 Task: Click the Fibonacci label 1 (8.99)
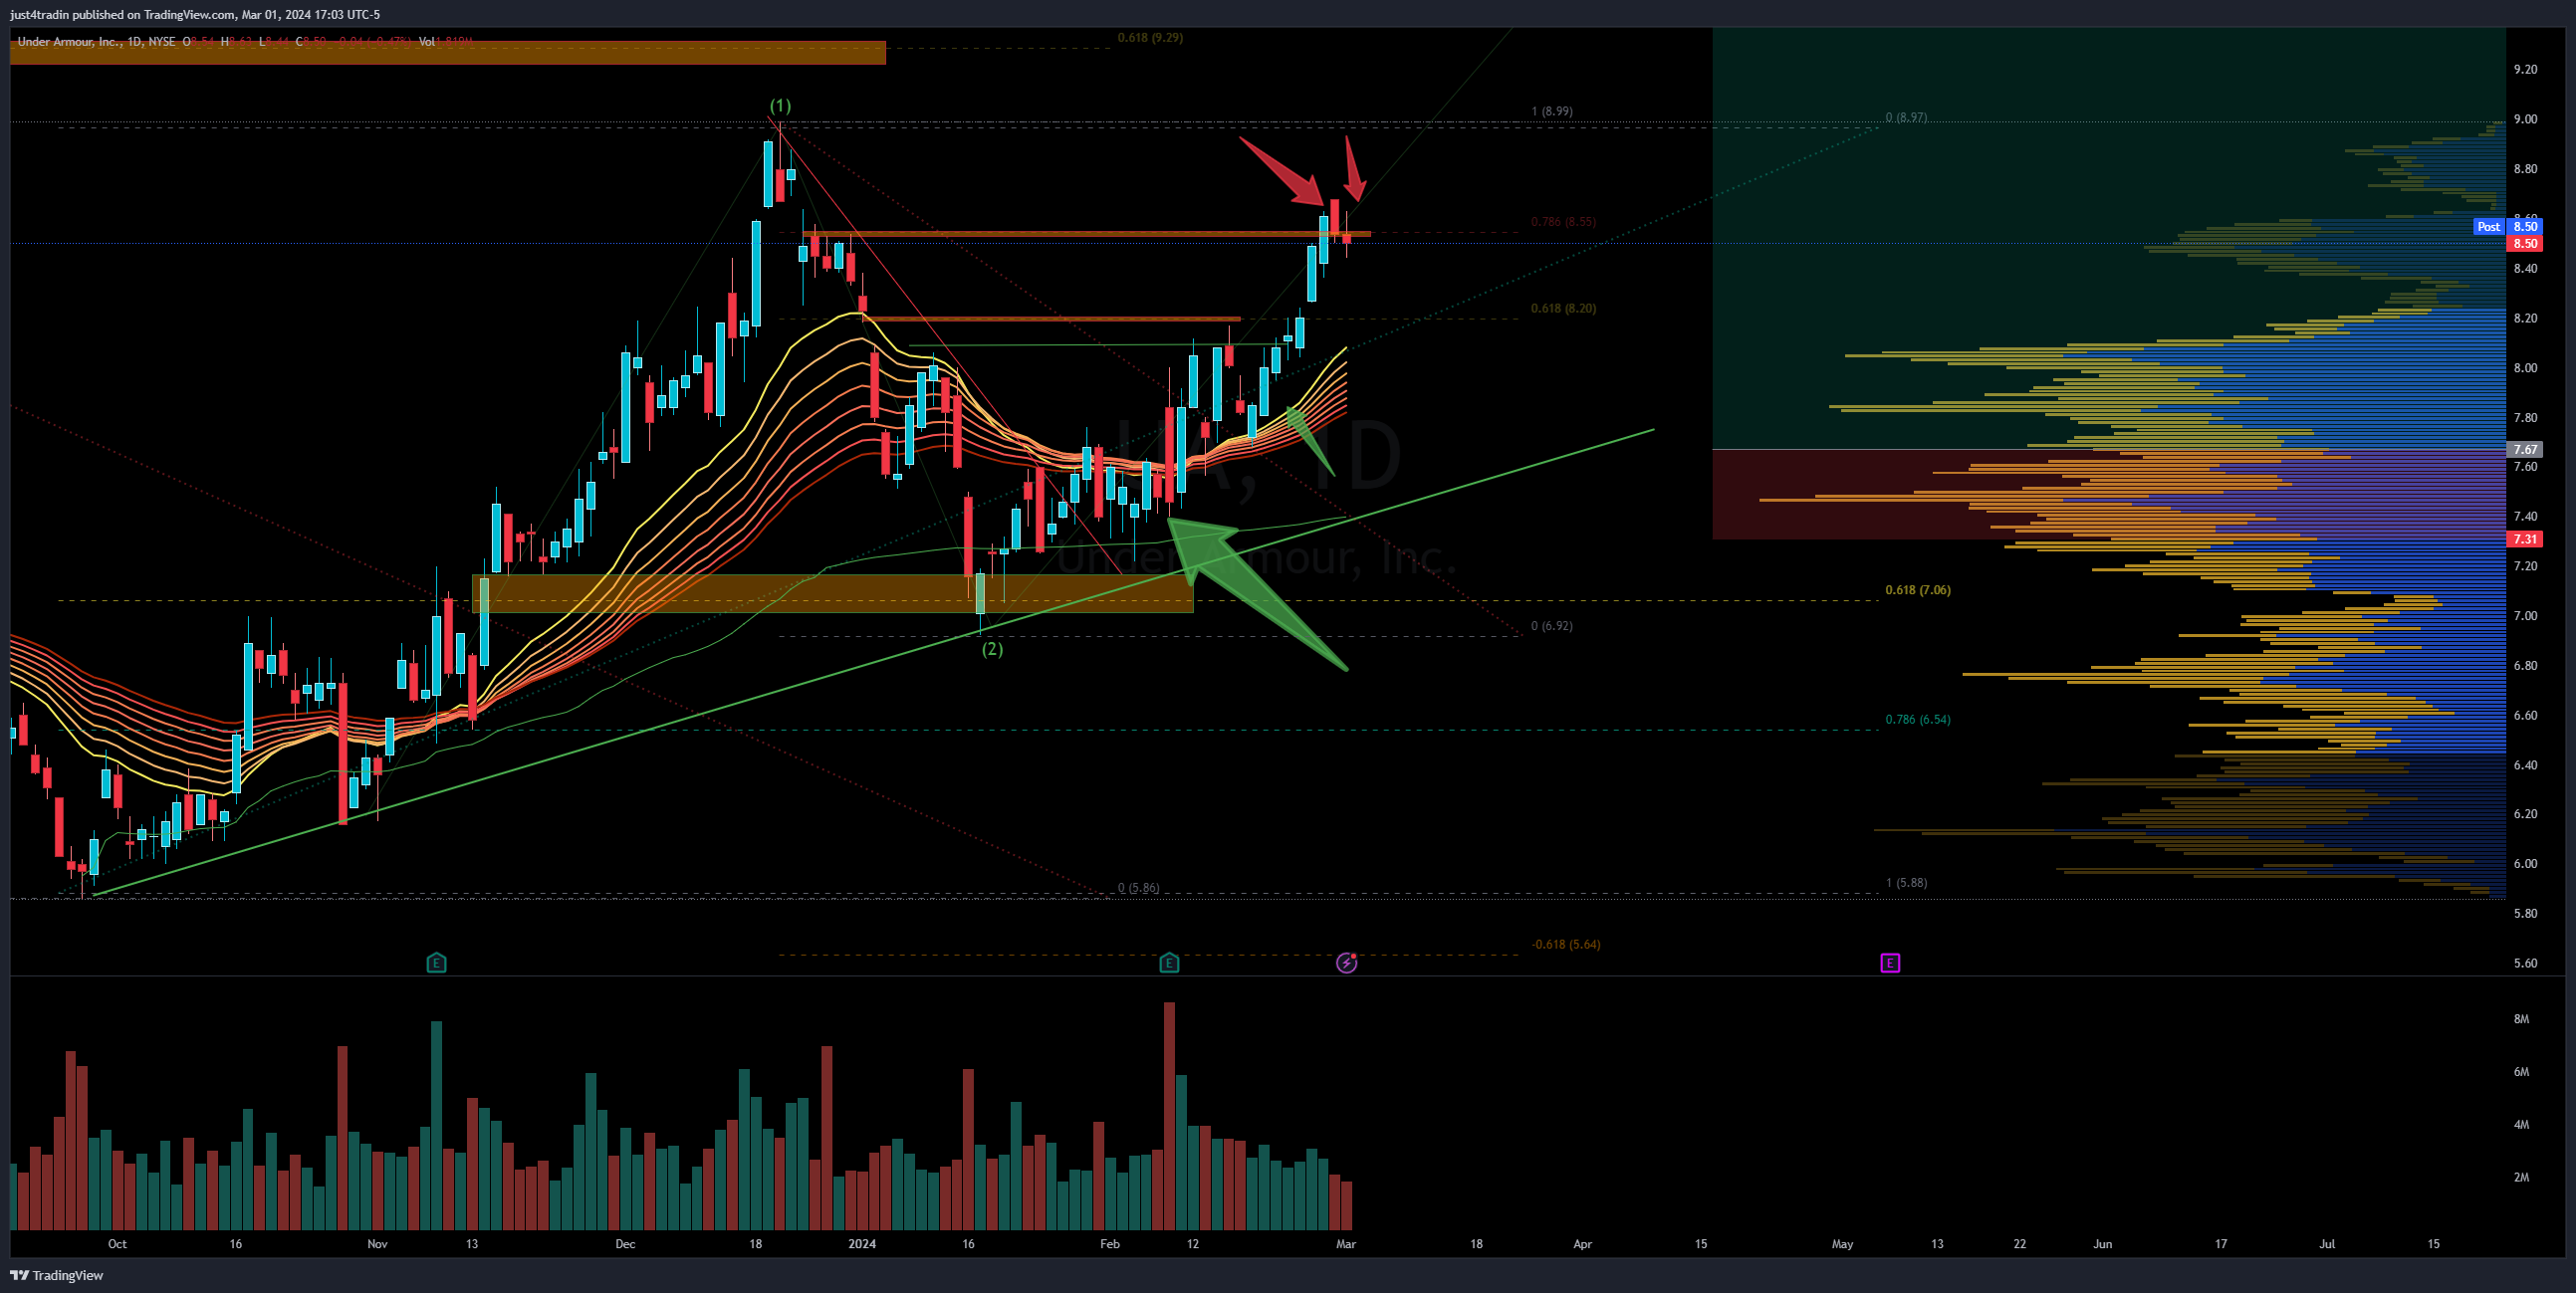[x=1552, y=111]
